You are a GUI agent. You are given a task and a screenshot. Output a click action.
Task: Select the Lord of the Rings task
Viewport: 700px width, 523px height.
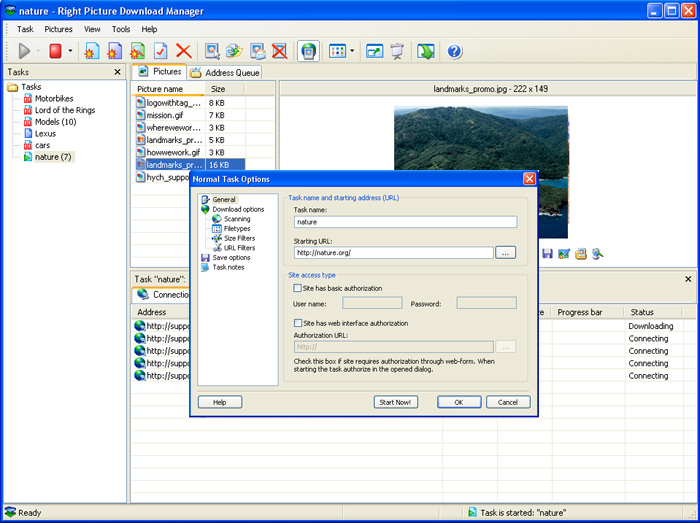[65, 110]
